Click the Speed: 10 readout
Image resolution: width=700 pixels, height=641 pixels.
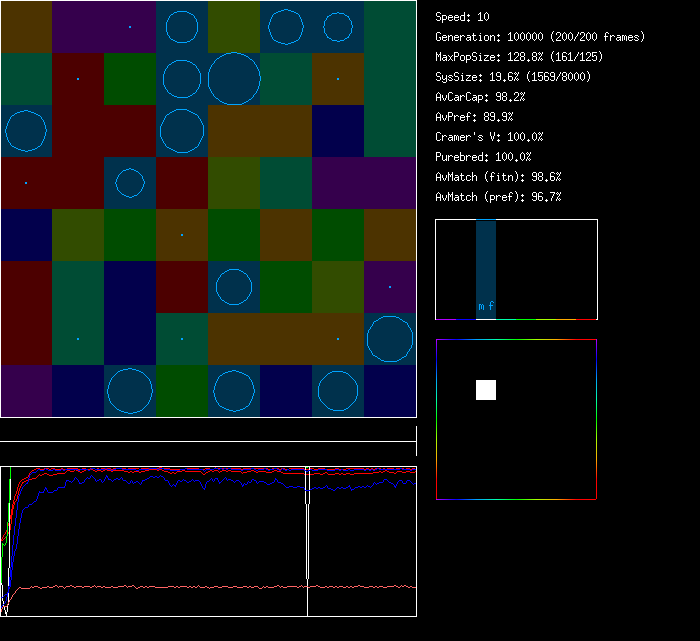click(x=462, y=17)
